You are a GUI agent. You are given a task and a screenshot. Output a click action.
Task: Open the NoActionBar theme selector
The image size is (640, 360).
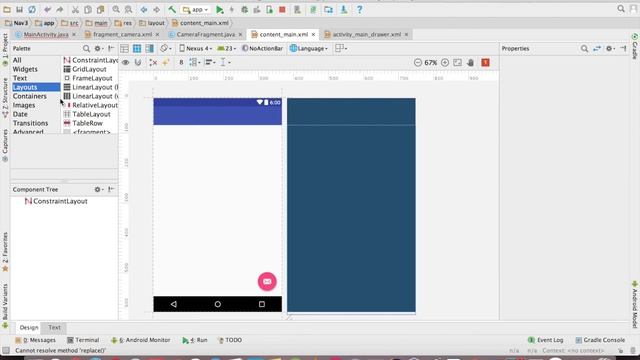click(262, 49)
